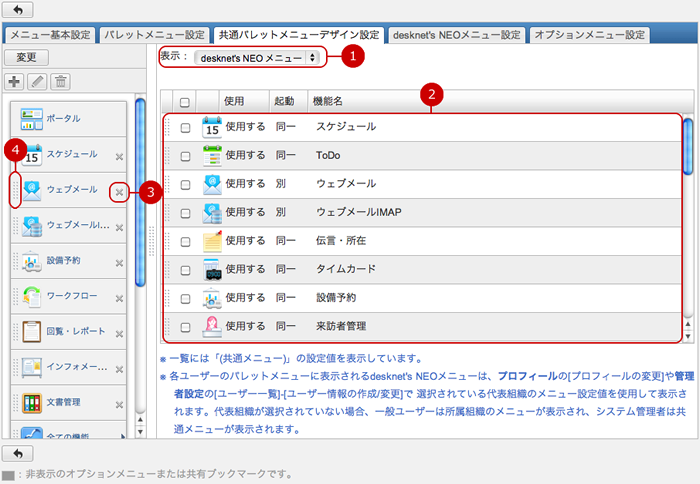Select ウェブメール item in left palette

coord(69,190)
